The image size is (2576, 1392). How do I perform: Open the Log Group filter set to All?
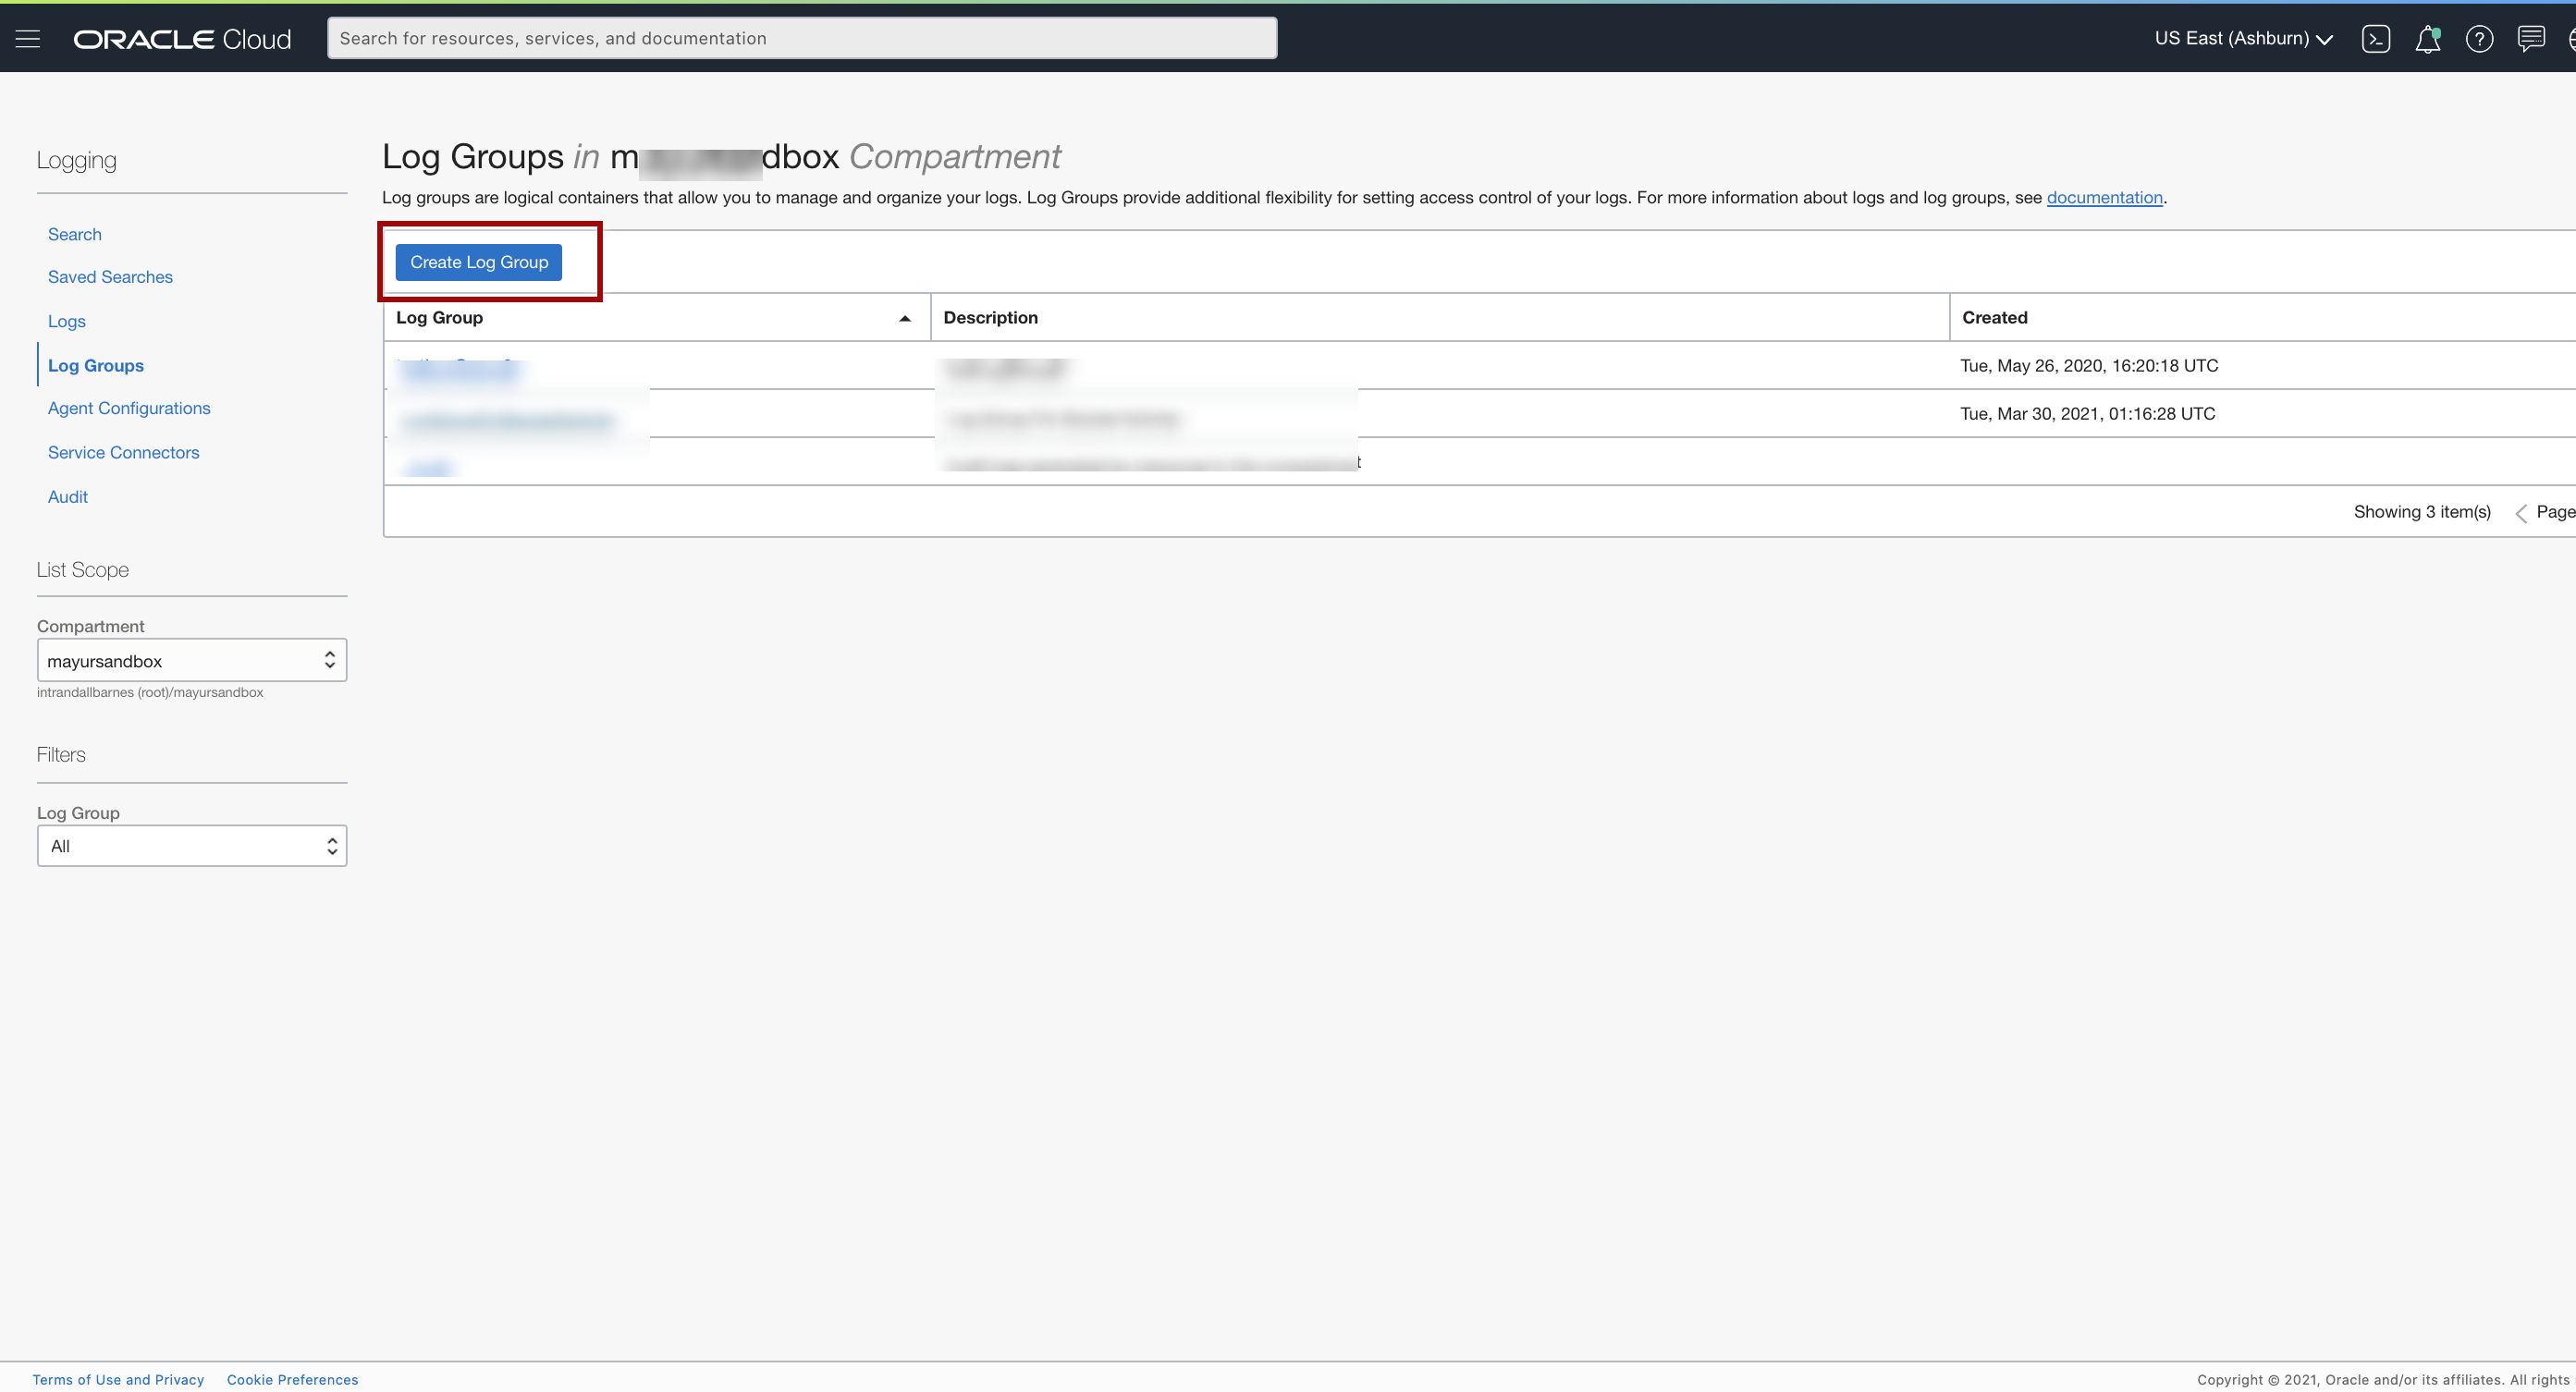click(x=191, y=845)
